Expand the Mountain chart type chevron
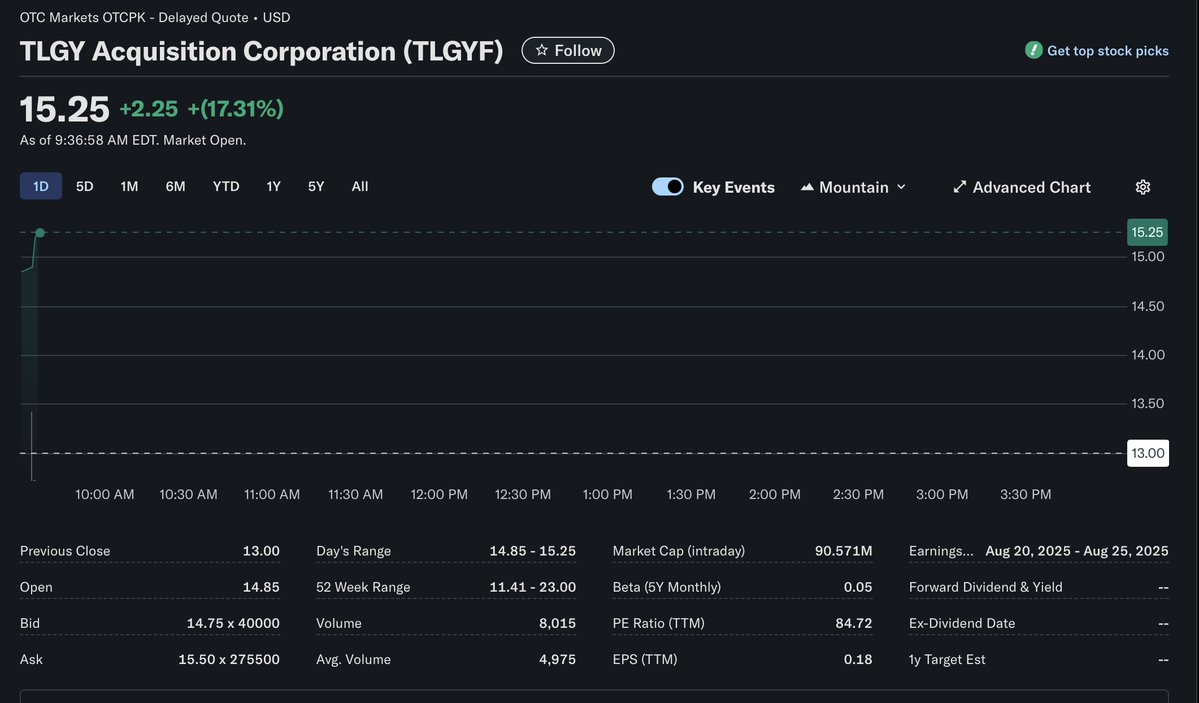Screen dimensions: 1199x703 click(901, 187)
